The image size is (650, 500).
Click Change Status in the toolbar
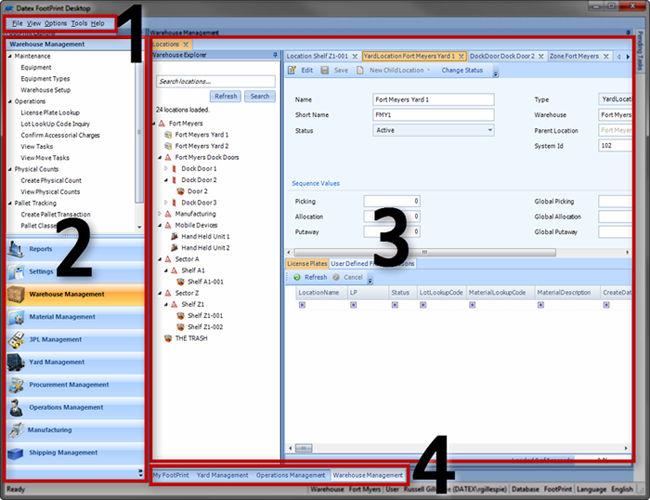462,70
